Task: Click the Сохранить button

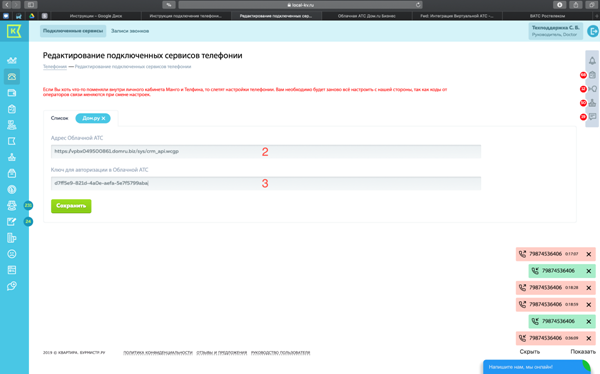Action: tap(71, 206)
